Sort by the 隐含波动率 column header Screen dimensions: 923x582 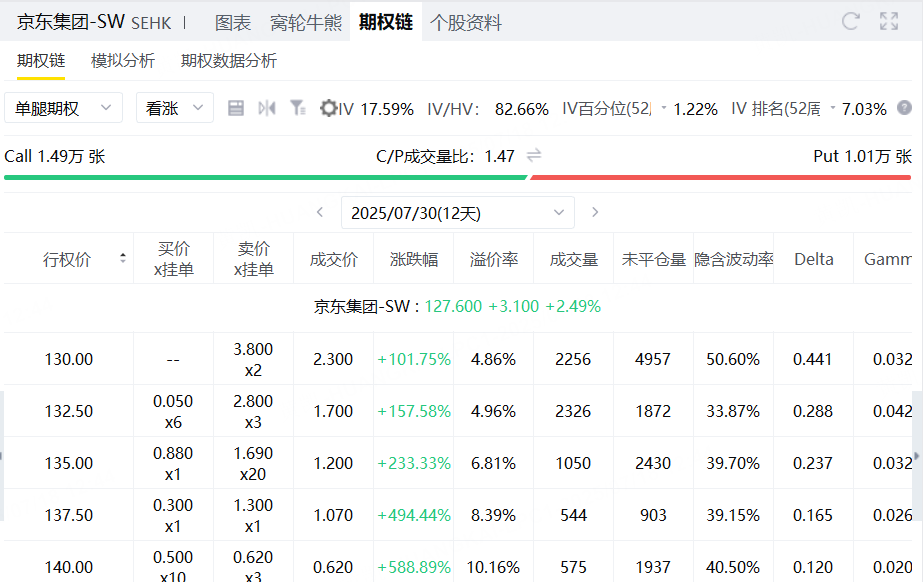(734, 259)
